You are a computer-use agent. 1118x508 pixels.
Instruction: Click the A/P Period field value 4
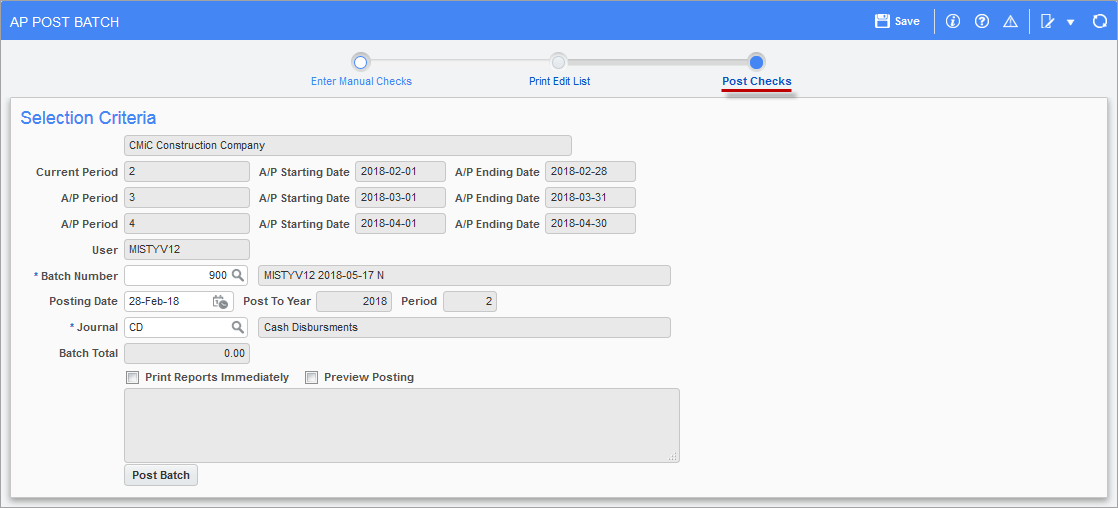187,223
